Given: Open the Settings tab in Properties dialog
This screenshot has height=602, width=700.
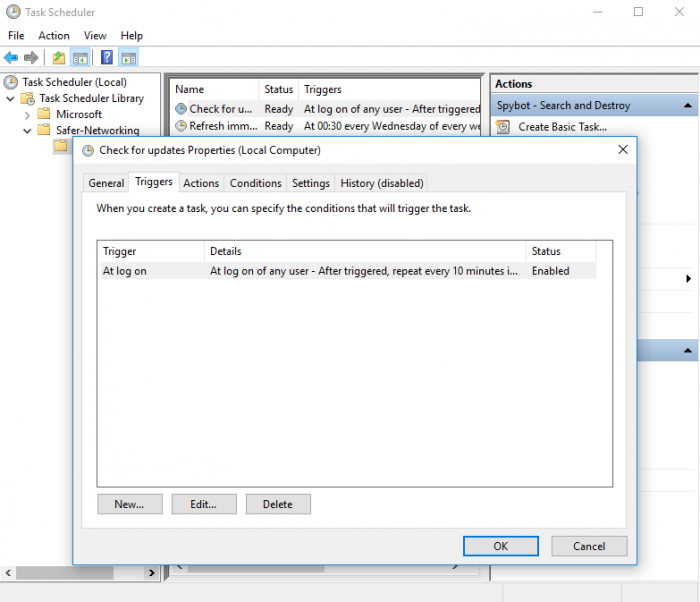Looking at the screenshot, I should click(x=311, y=183).
